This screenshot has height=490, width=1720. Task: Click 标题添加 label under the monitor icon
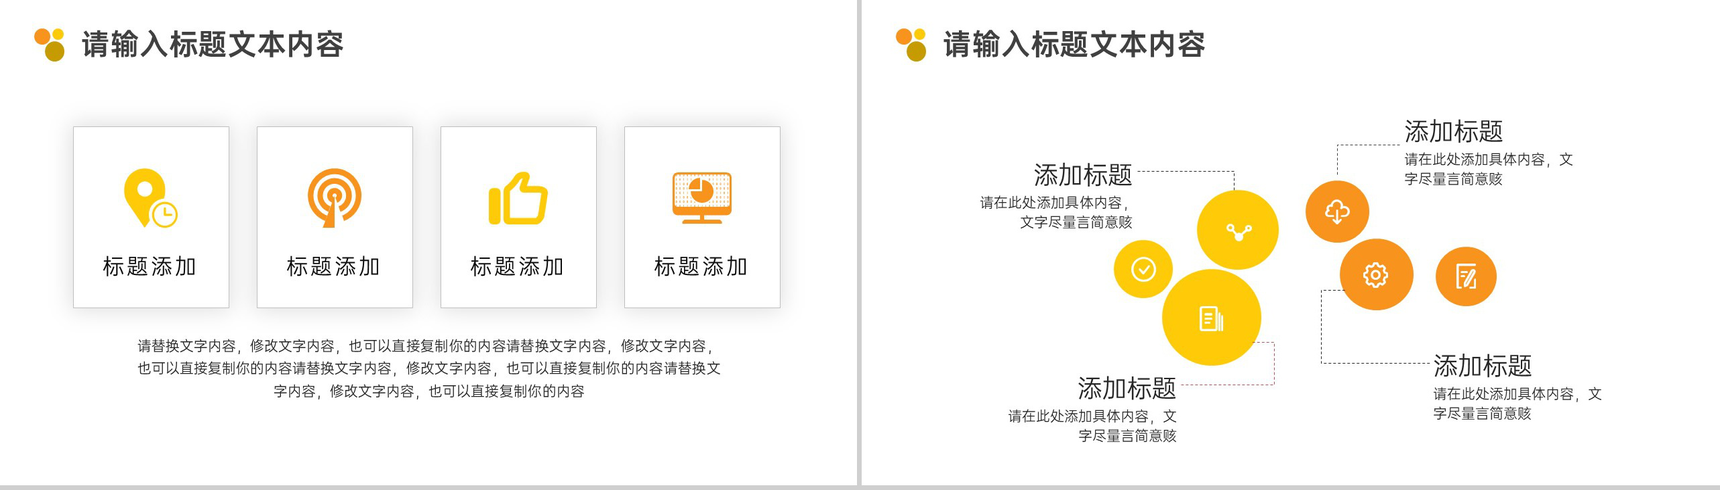tap(702, 267)
